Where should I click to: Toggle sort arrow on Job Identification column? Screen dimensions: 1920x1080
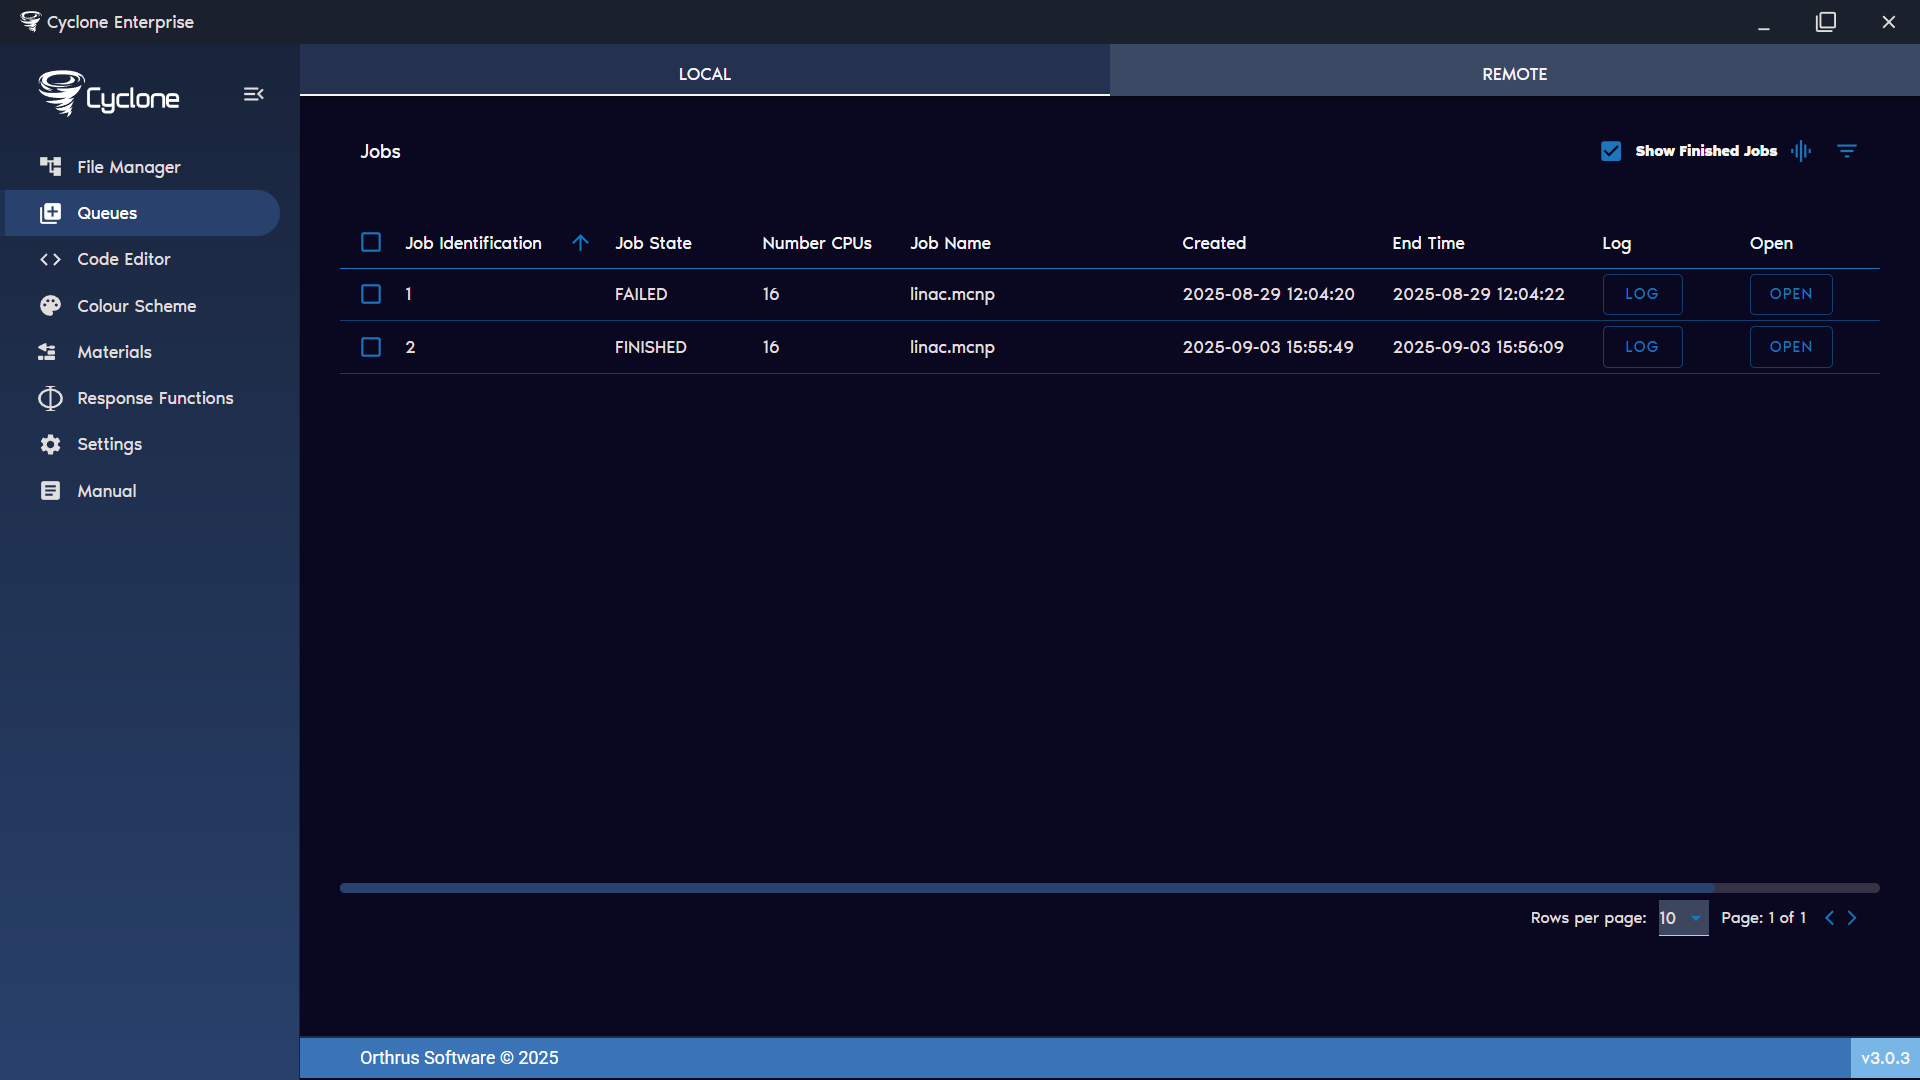580,243
